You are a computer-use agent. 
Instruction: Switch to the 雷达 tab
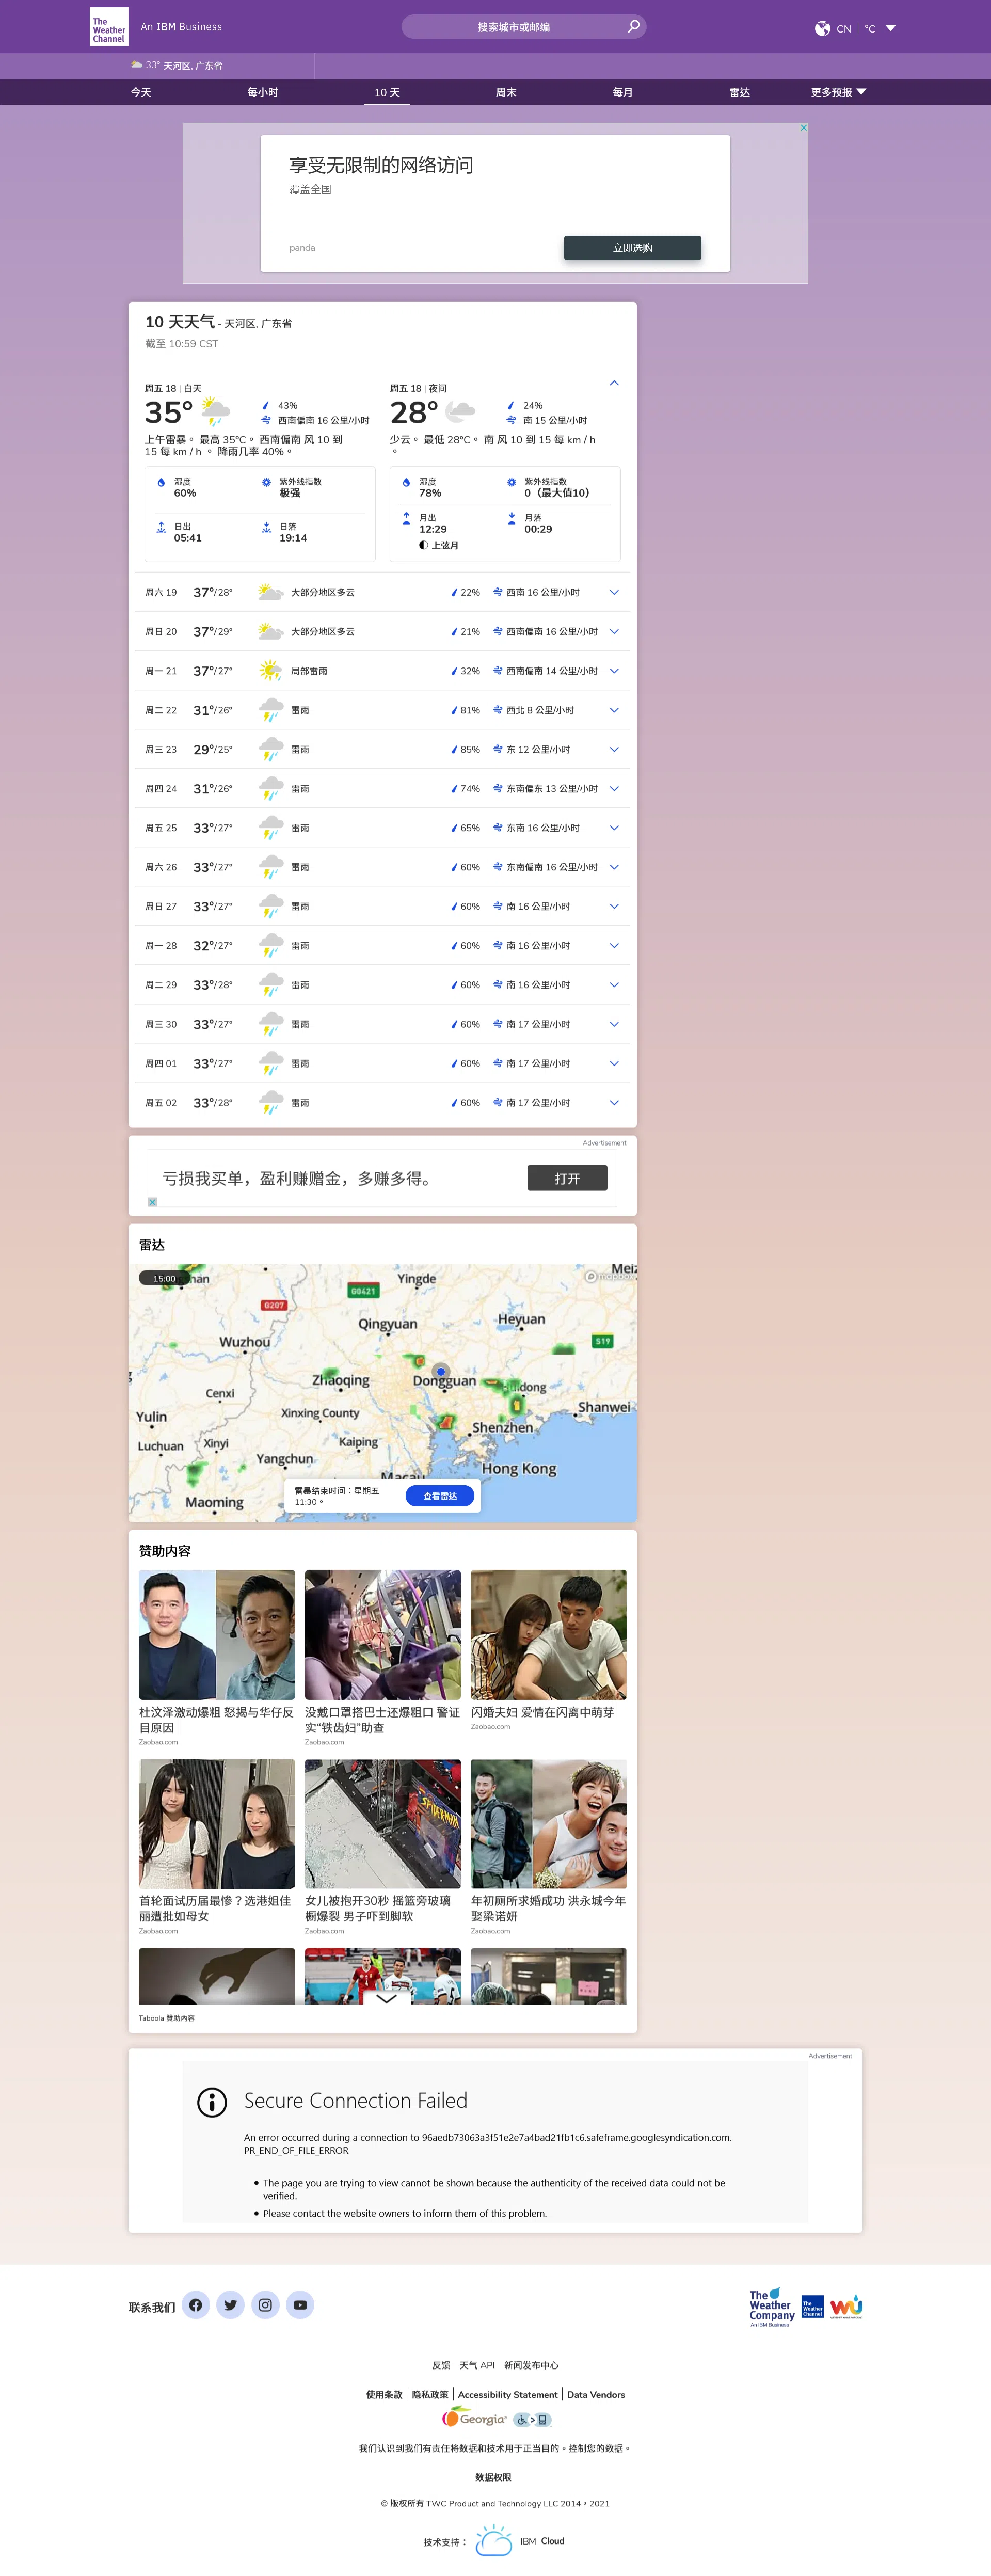(x=739, y=92)
